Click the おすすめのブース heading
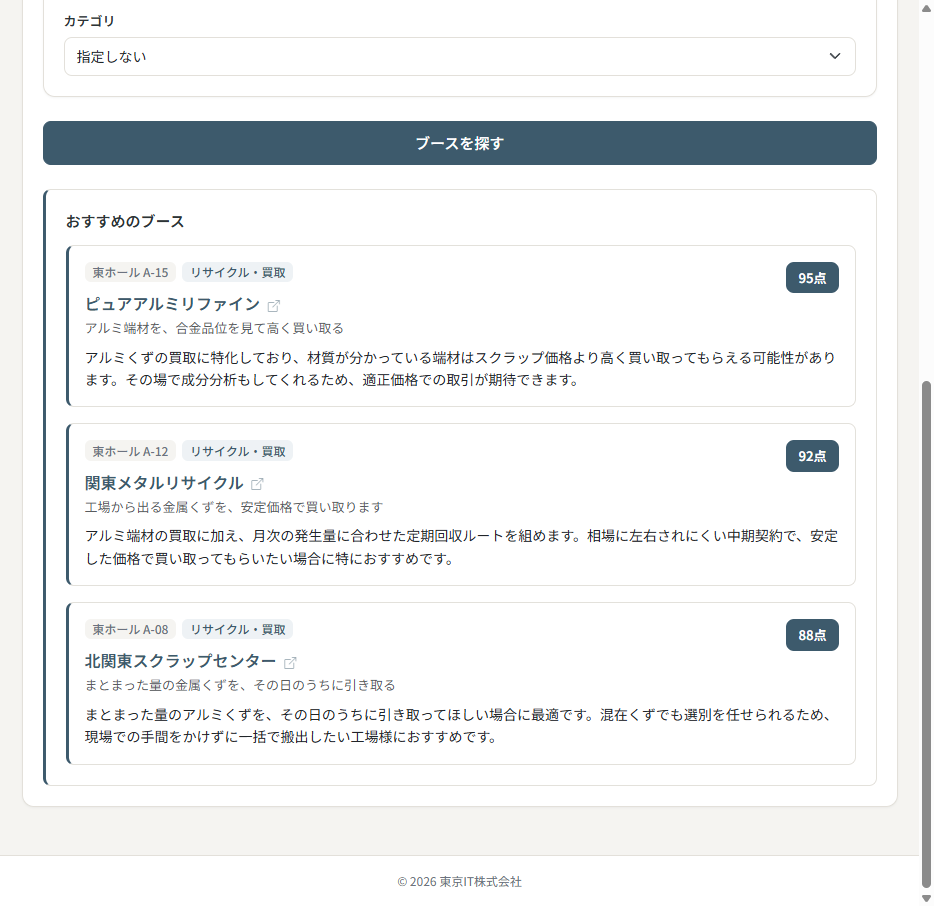 click(x=125, y=221)
